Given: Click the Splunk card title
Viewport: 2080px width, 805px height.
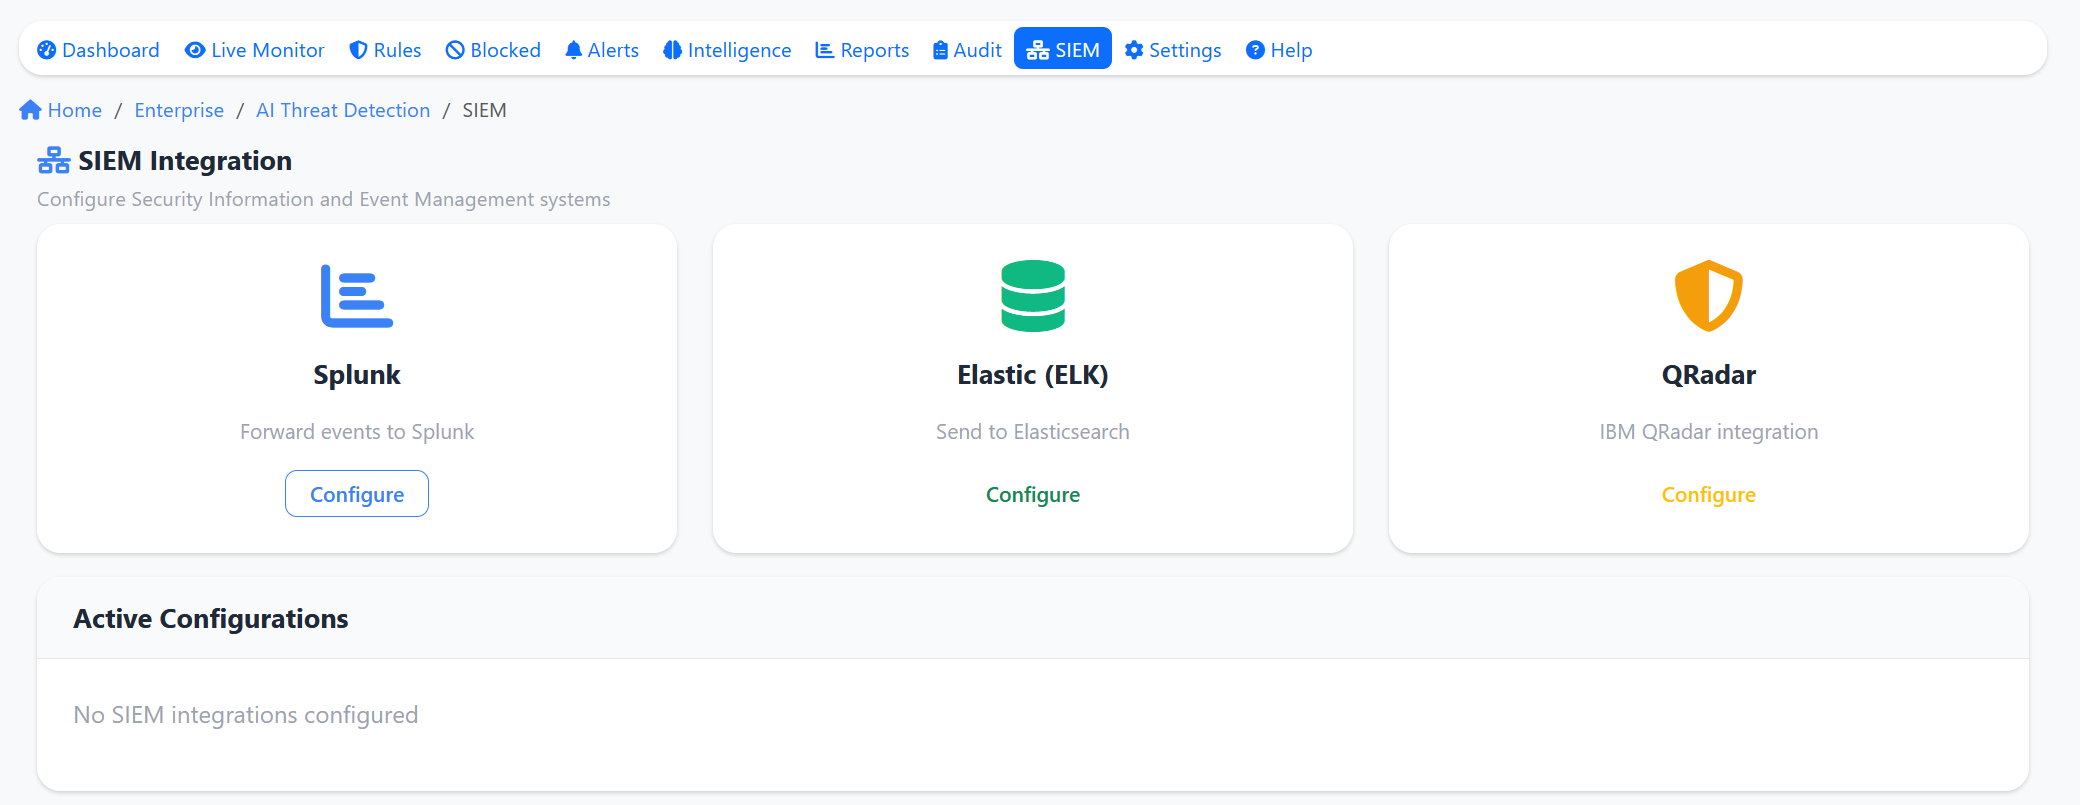Looking at the screenshot, I should (x=357, y=375).
